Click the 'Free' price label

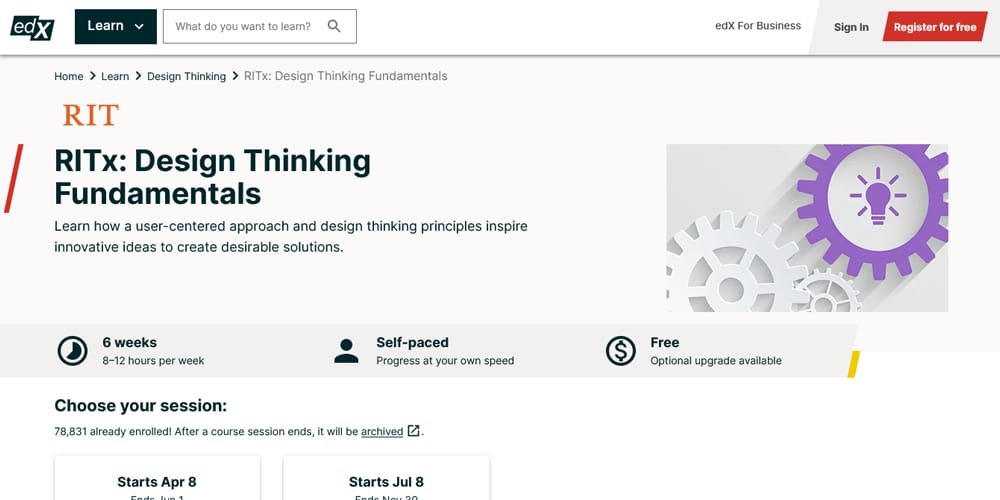coord(665,342)
